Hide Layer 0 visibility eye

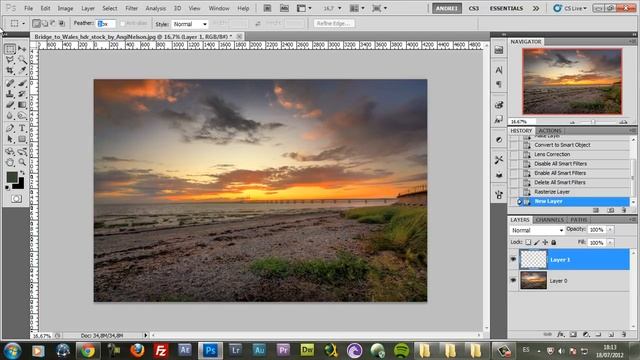[x=513, y=280]
